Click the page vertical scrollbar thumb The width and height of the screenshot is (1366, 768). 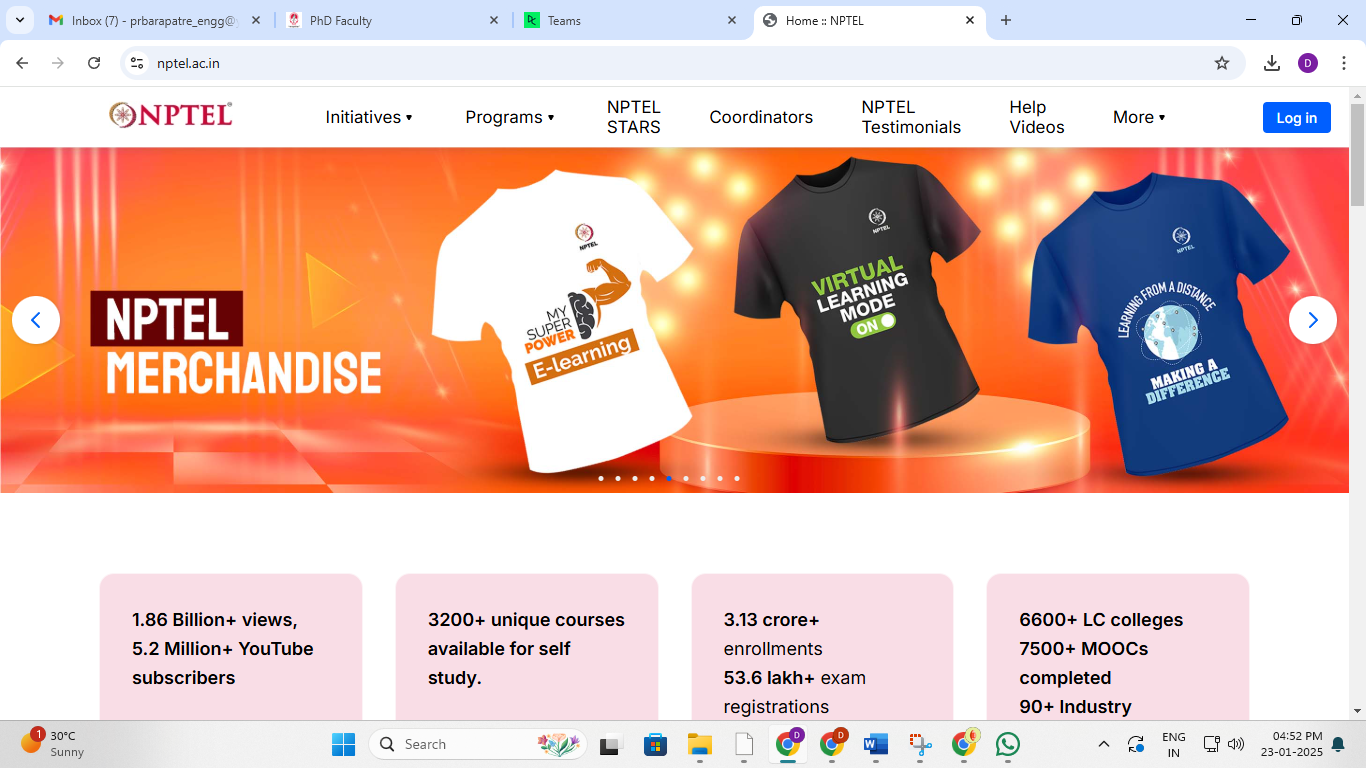[x=1357, y=155]
